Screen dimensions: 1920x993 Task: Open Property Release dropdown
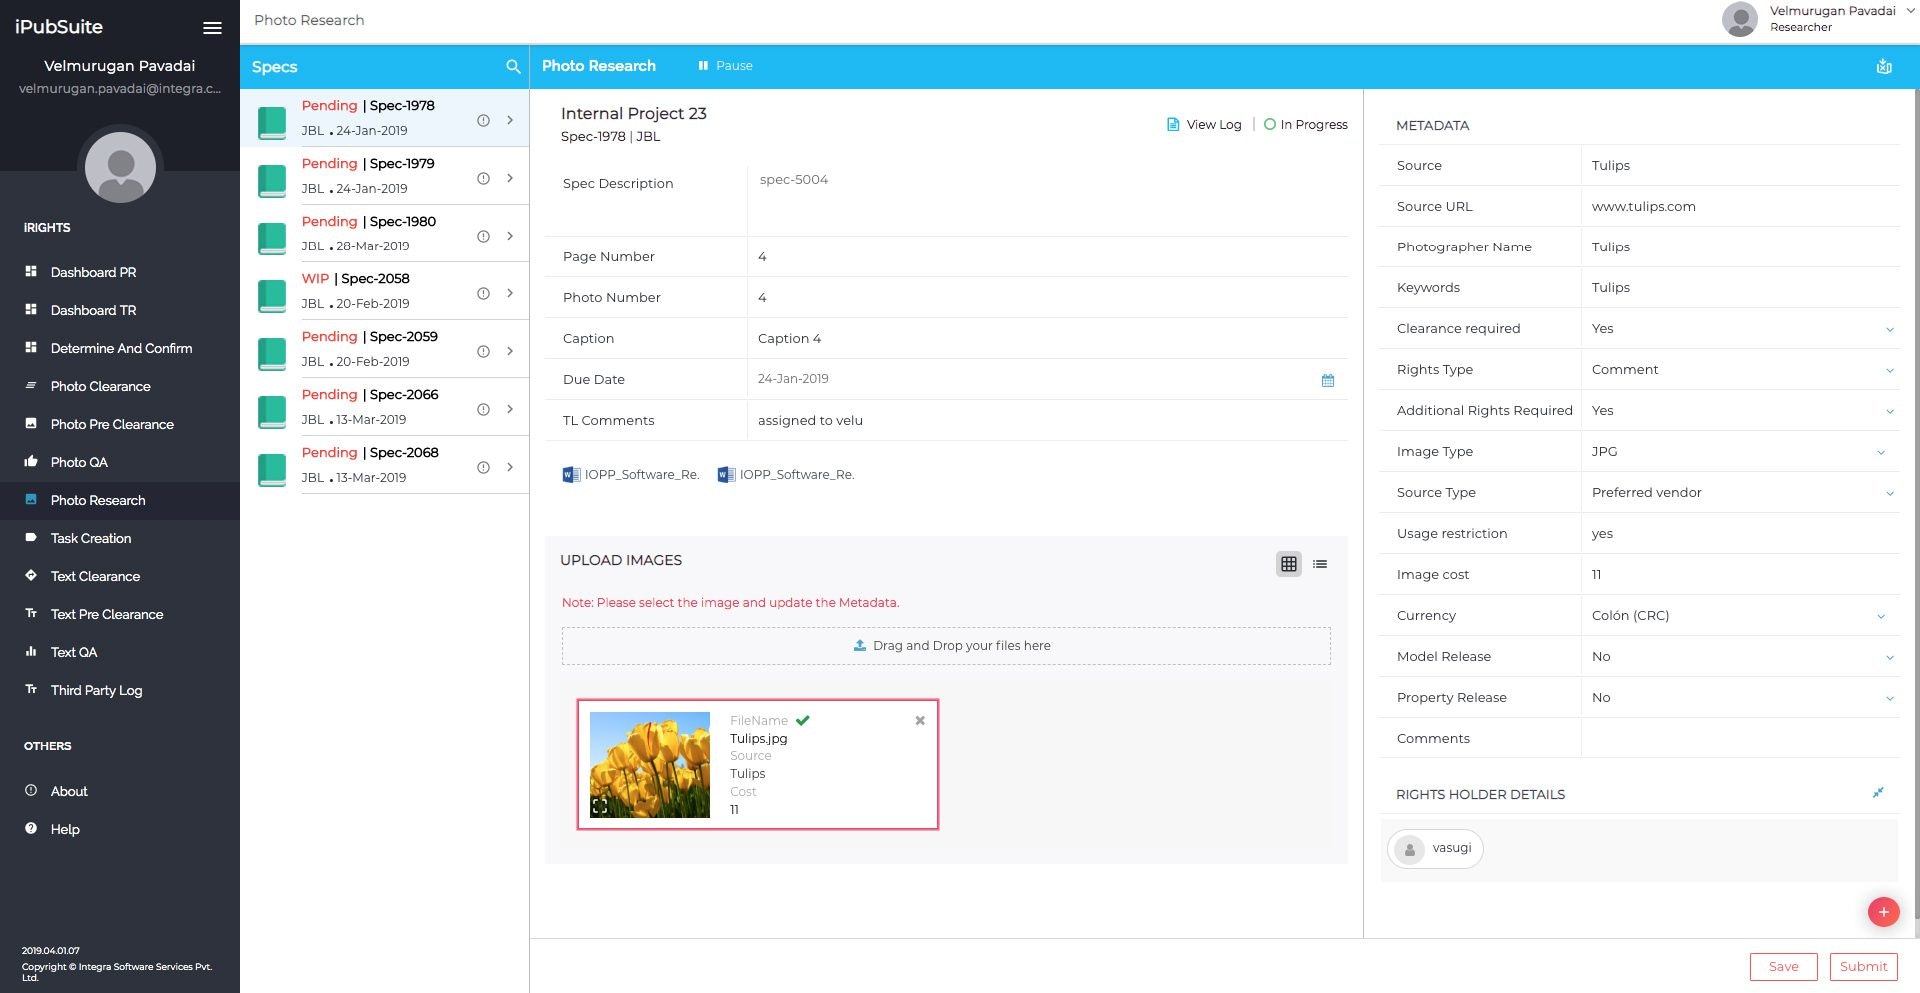[x=1740, y=698]
